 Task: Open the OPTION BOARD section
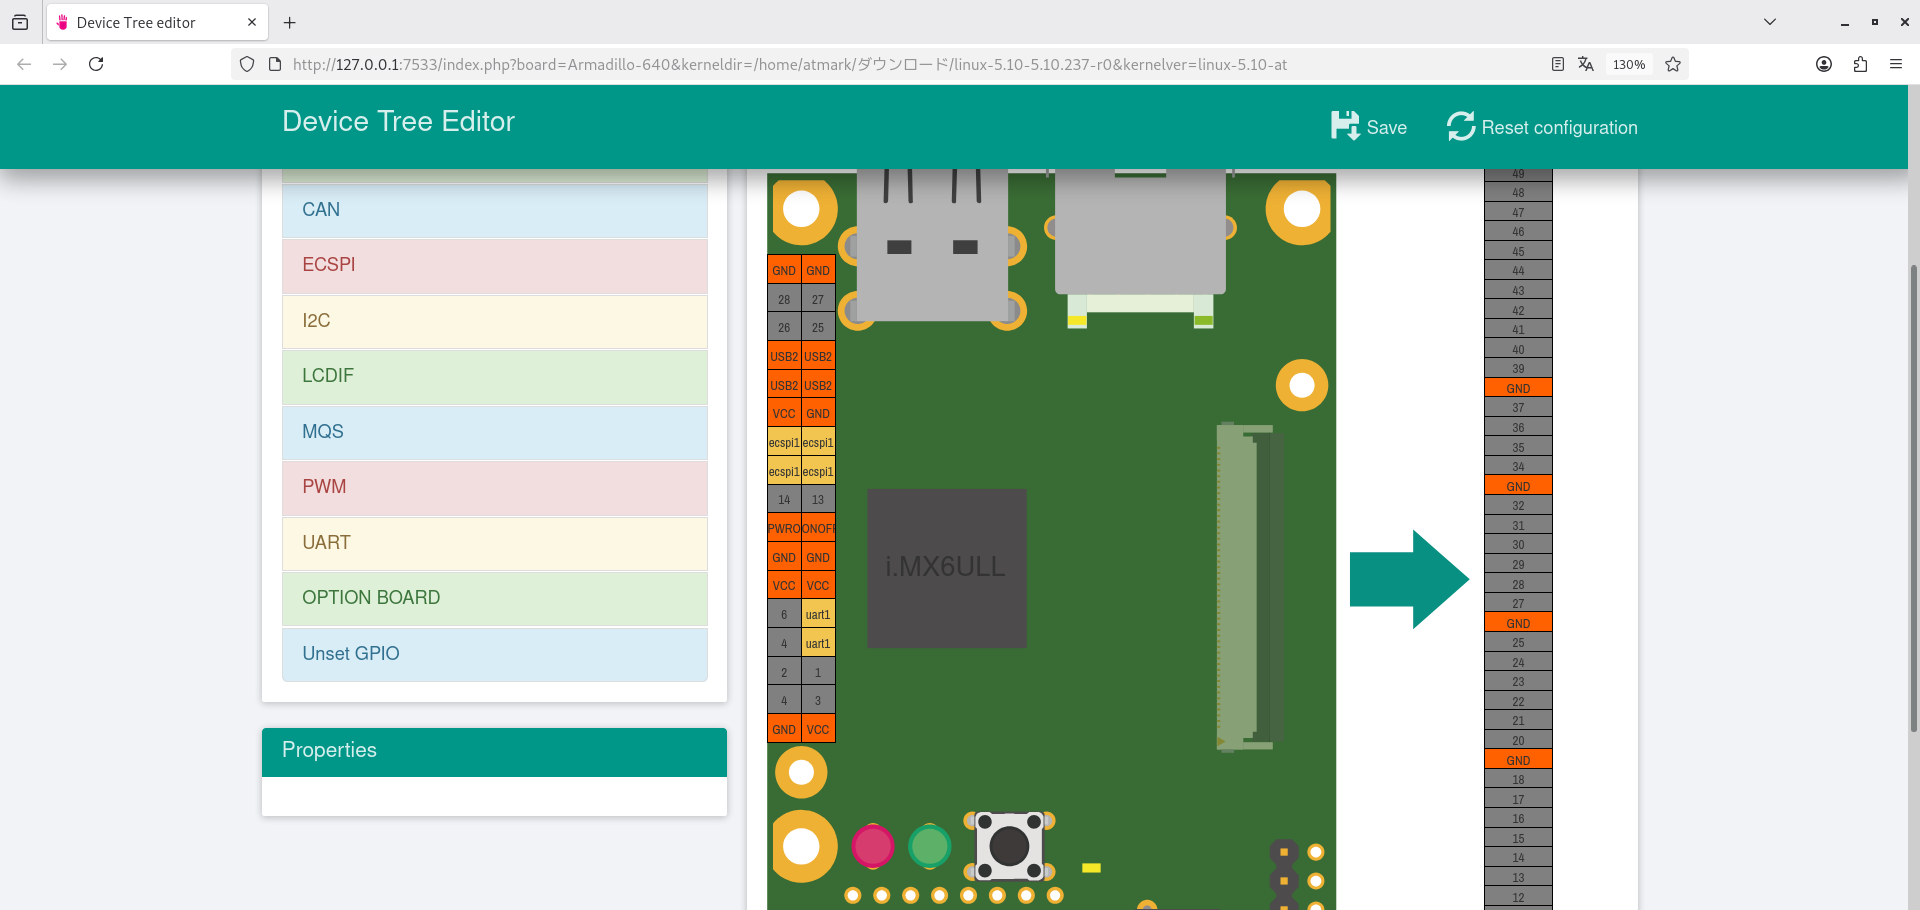click(x=494, y=598)
